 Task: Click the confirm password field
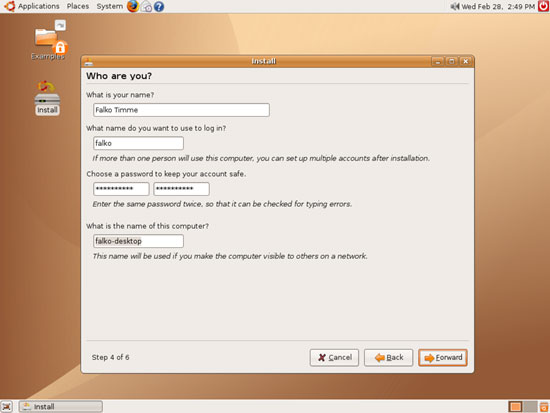[x=181, y=189]
